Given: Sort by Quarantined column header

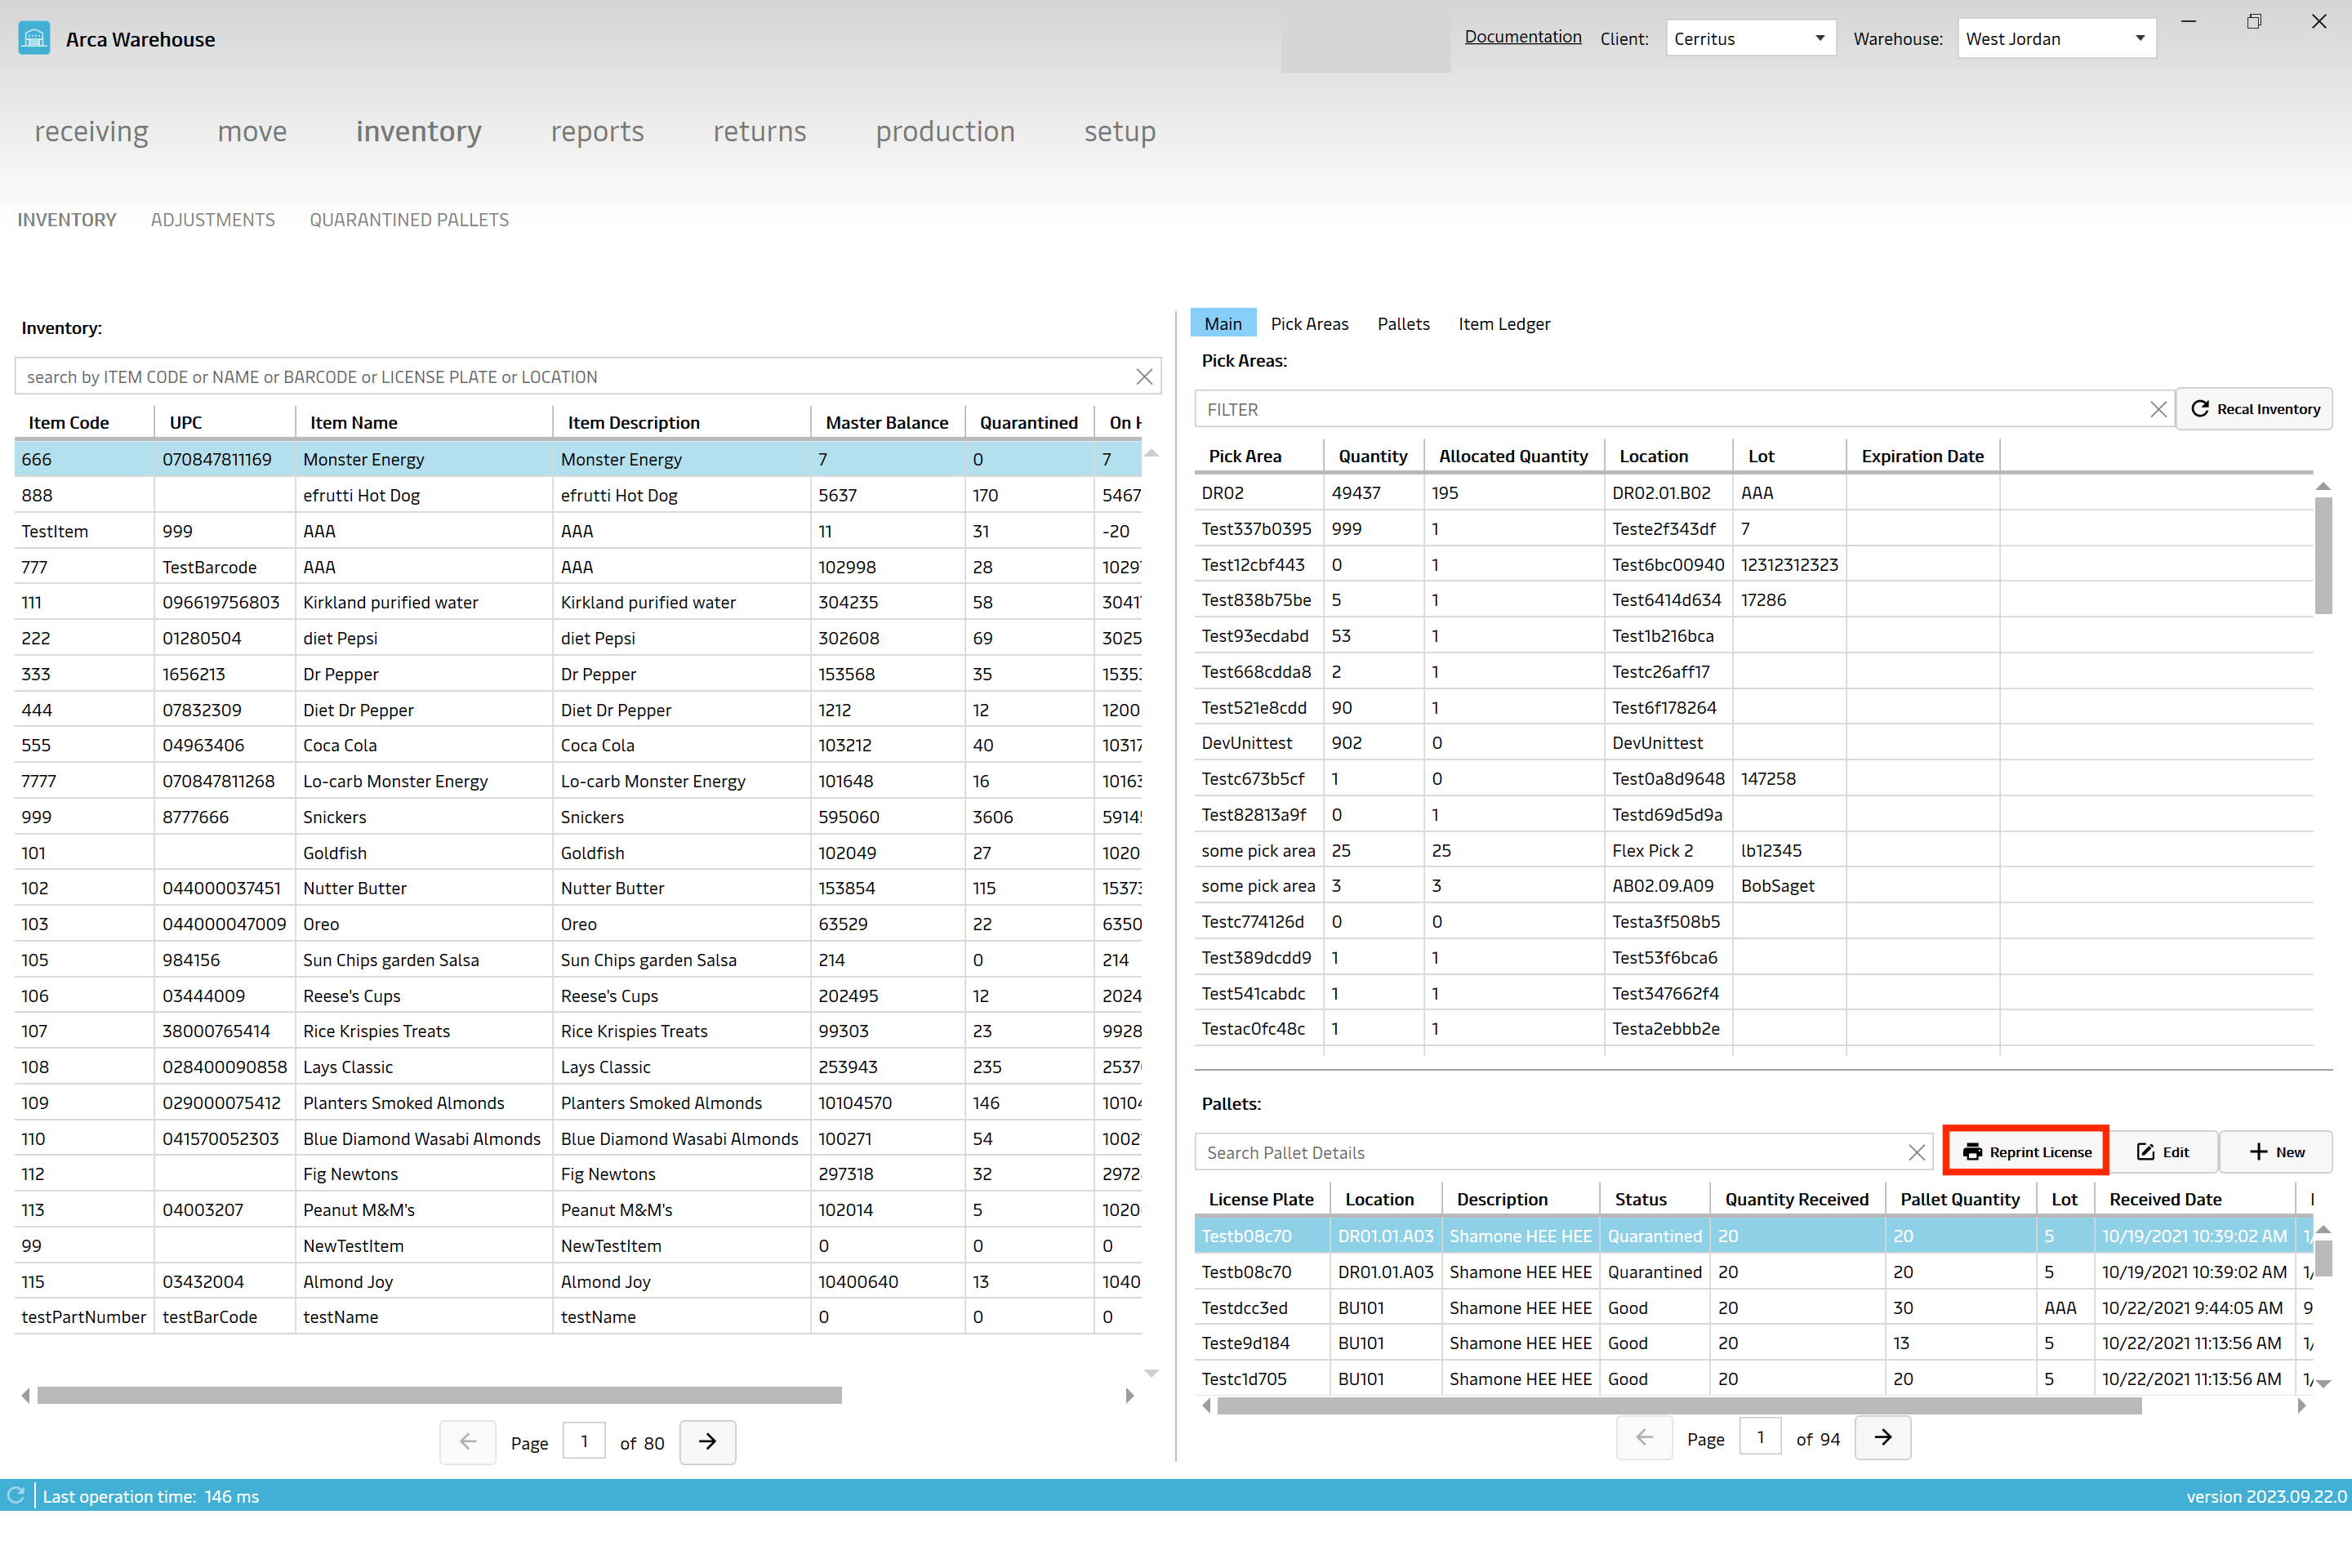Looking at the screenshot, I should tap(1029, 423).
